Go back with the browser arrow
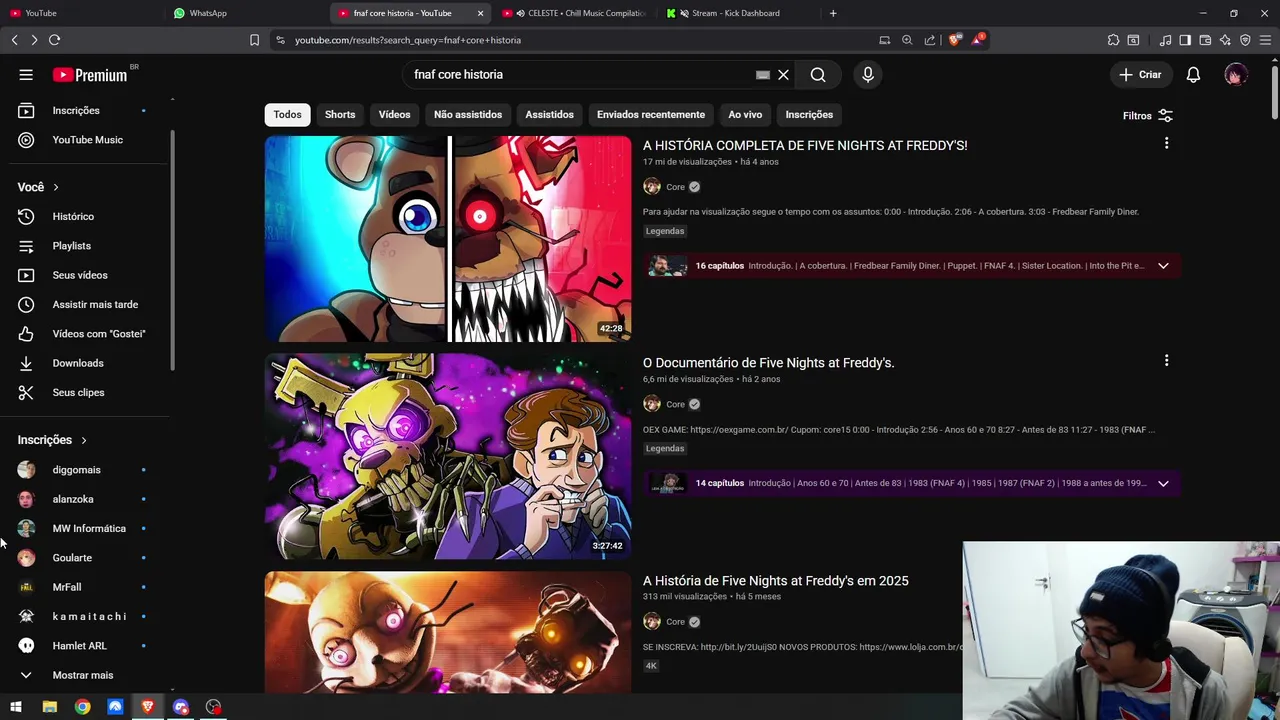 [x=14, y=40]
